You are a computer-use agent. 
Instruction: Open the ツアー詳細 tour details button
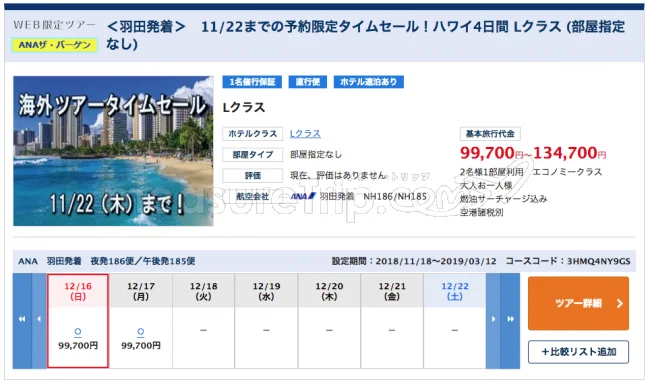[x=578, y=303]
